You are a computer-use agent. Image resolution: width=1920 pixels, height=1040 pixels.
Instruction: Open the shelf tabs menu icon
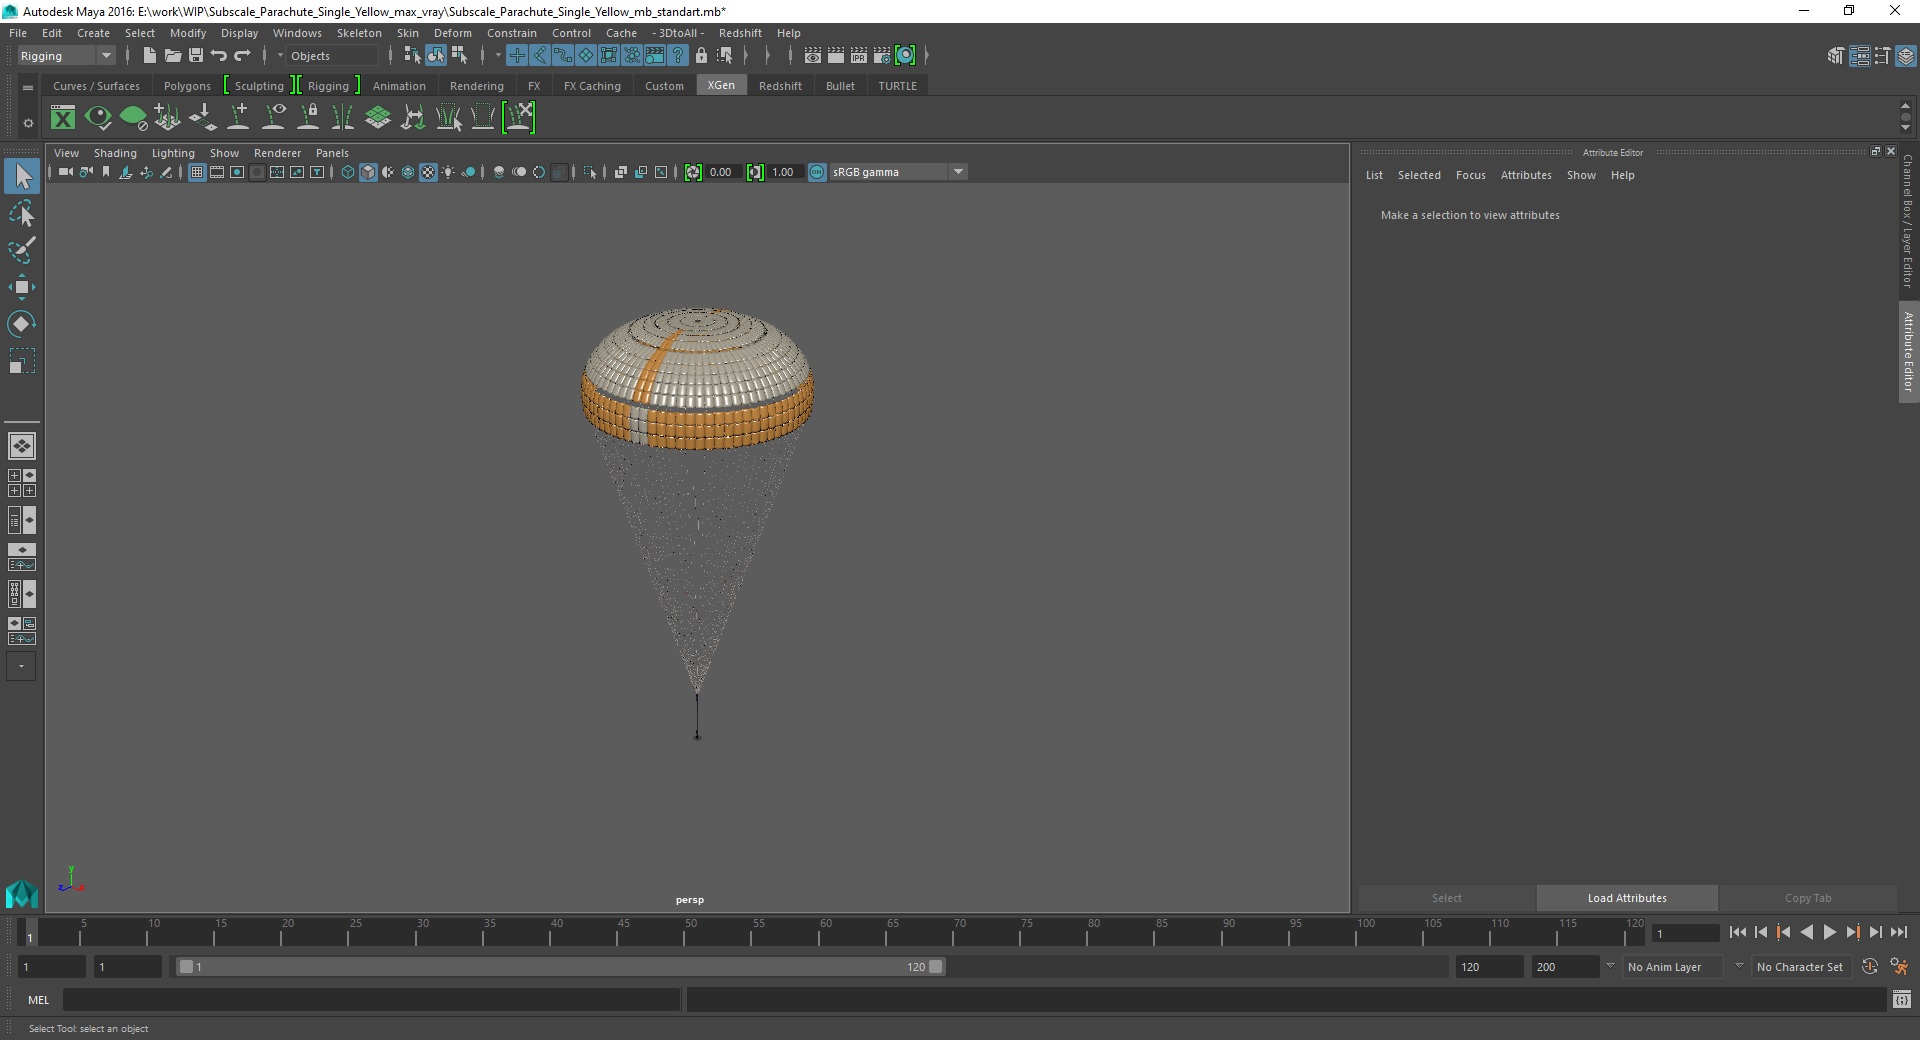click(x=28, y=88)
